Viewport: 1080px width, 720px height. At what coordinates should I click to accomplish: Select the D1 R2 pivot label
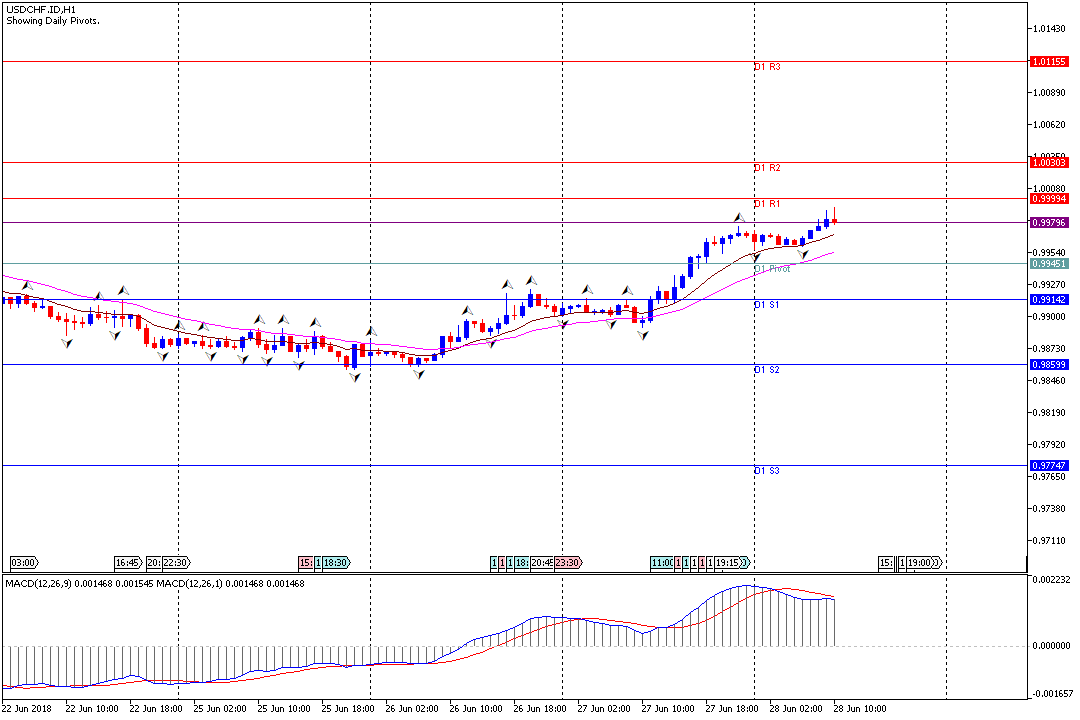767,168
